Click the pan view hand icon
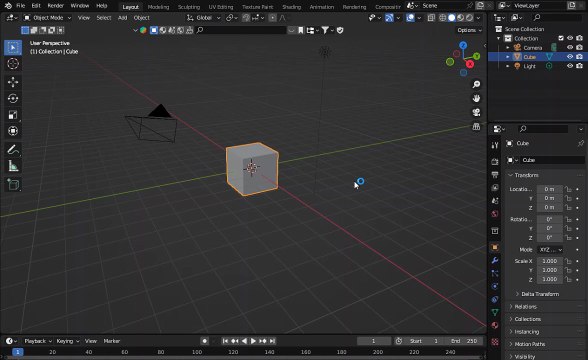 476,98
